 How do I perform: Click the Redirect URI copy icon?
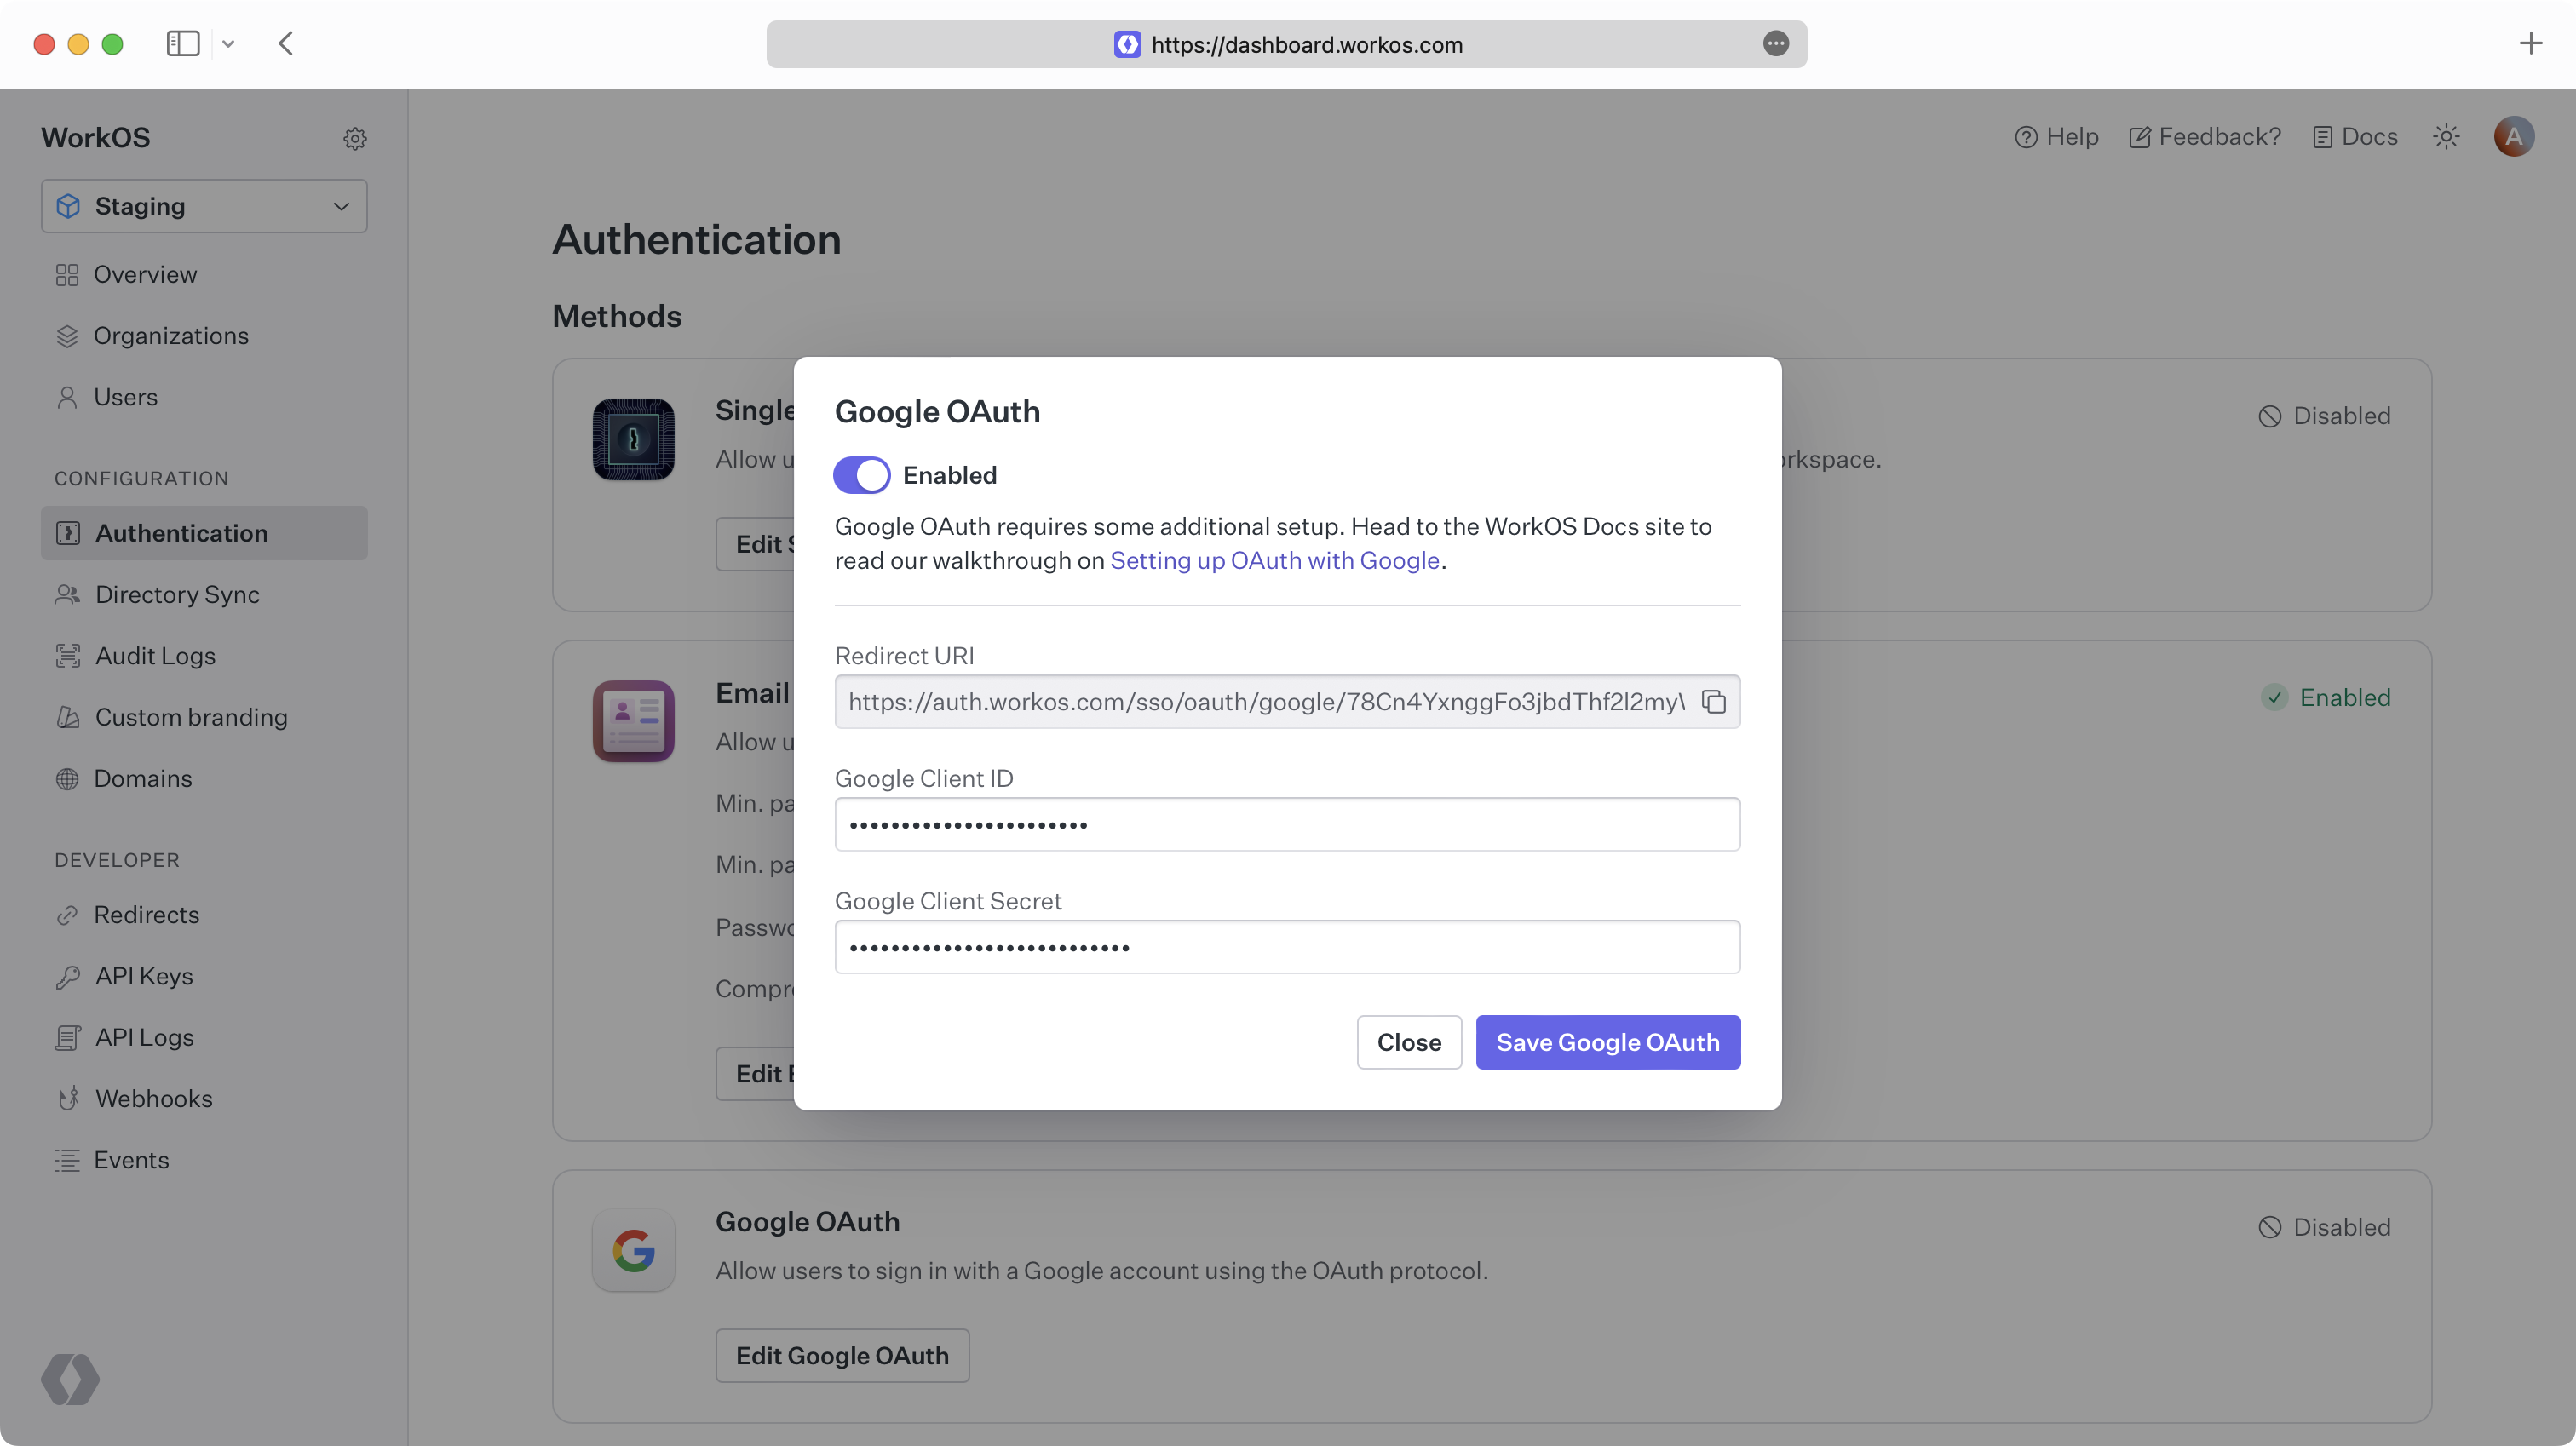1712,700
